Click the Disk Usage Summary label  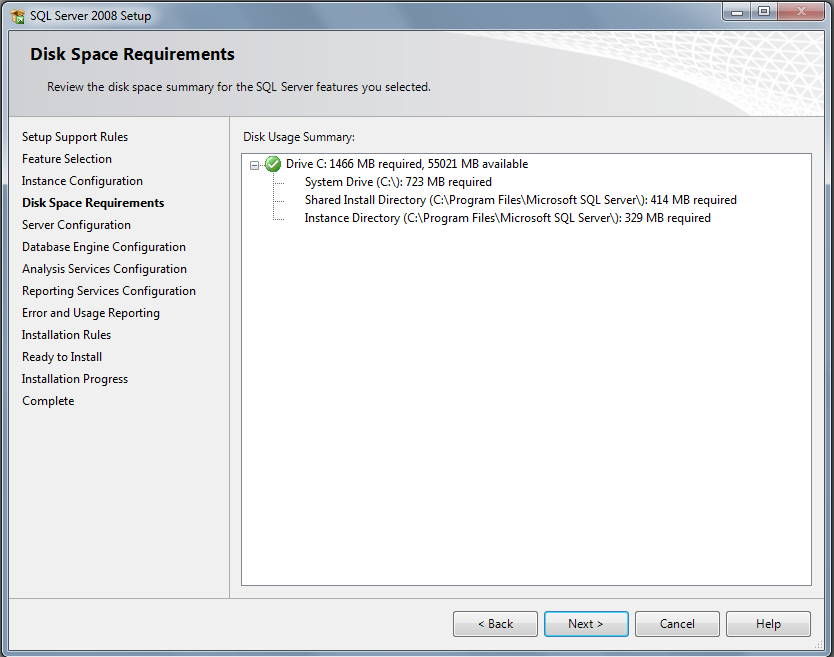pyautogui.click(x=299, y=137)
